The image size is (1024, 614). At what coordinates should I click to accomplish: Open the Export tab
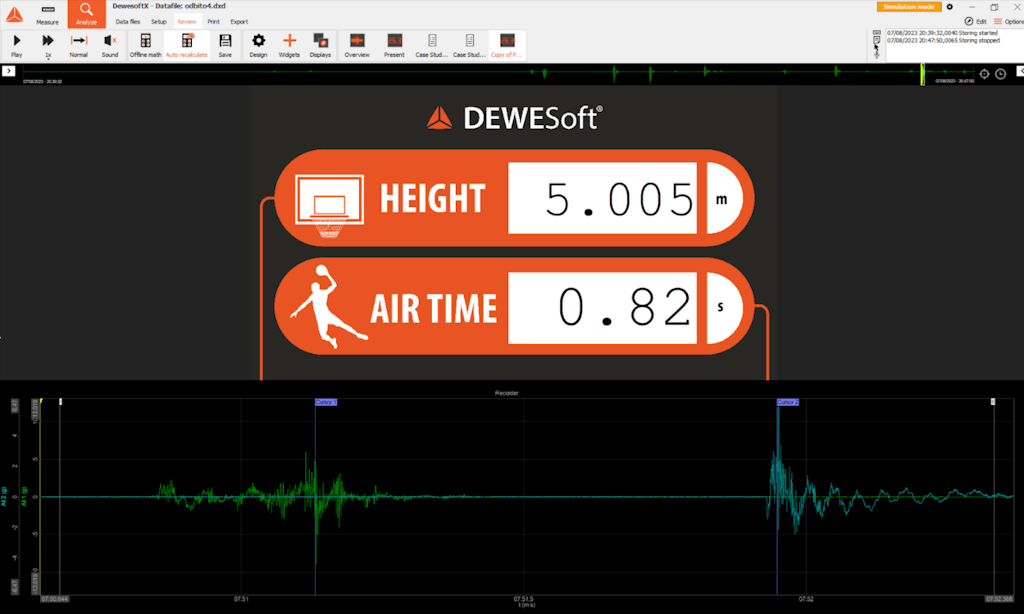point(239,22)
